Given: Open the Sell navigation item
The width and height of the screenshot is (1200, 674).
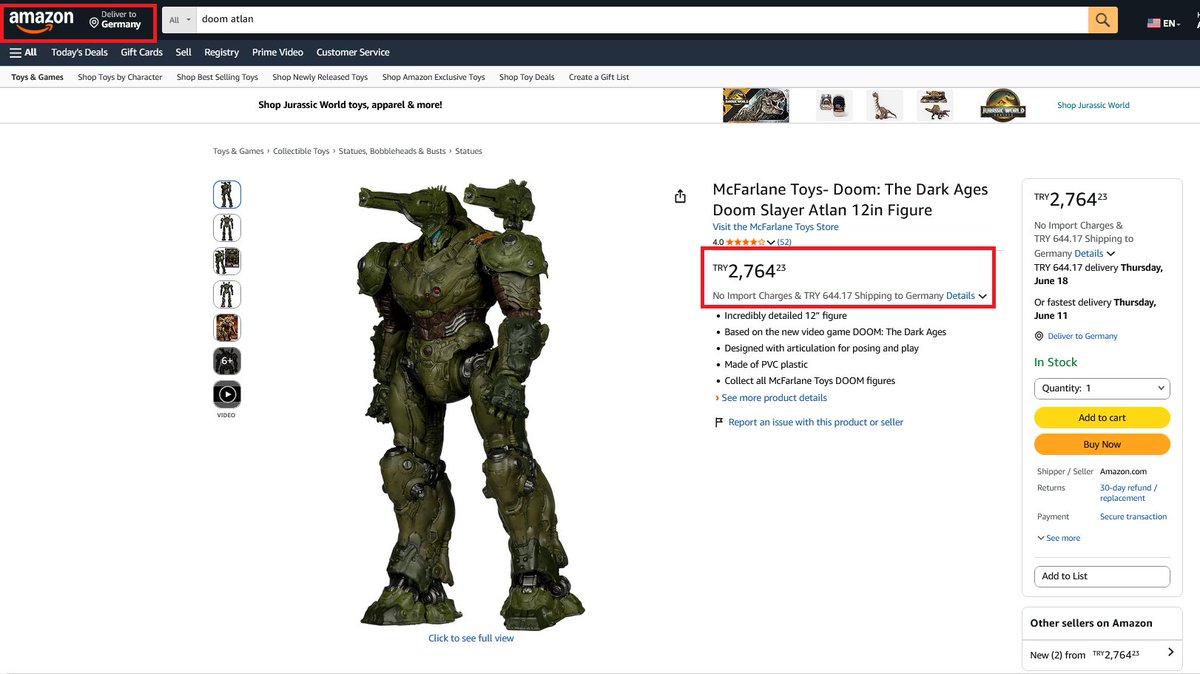Looking at the screenshot, I should (x=183, y=52).
